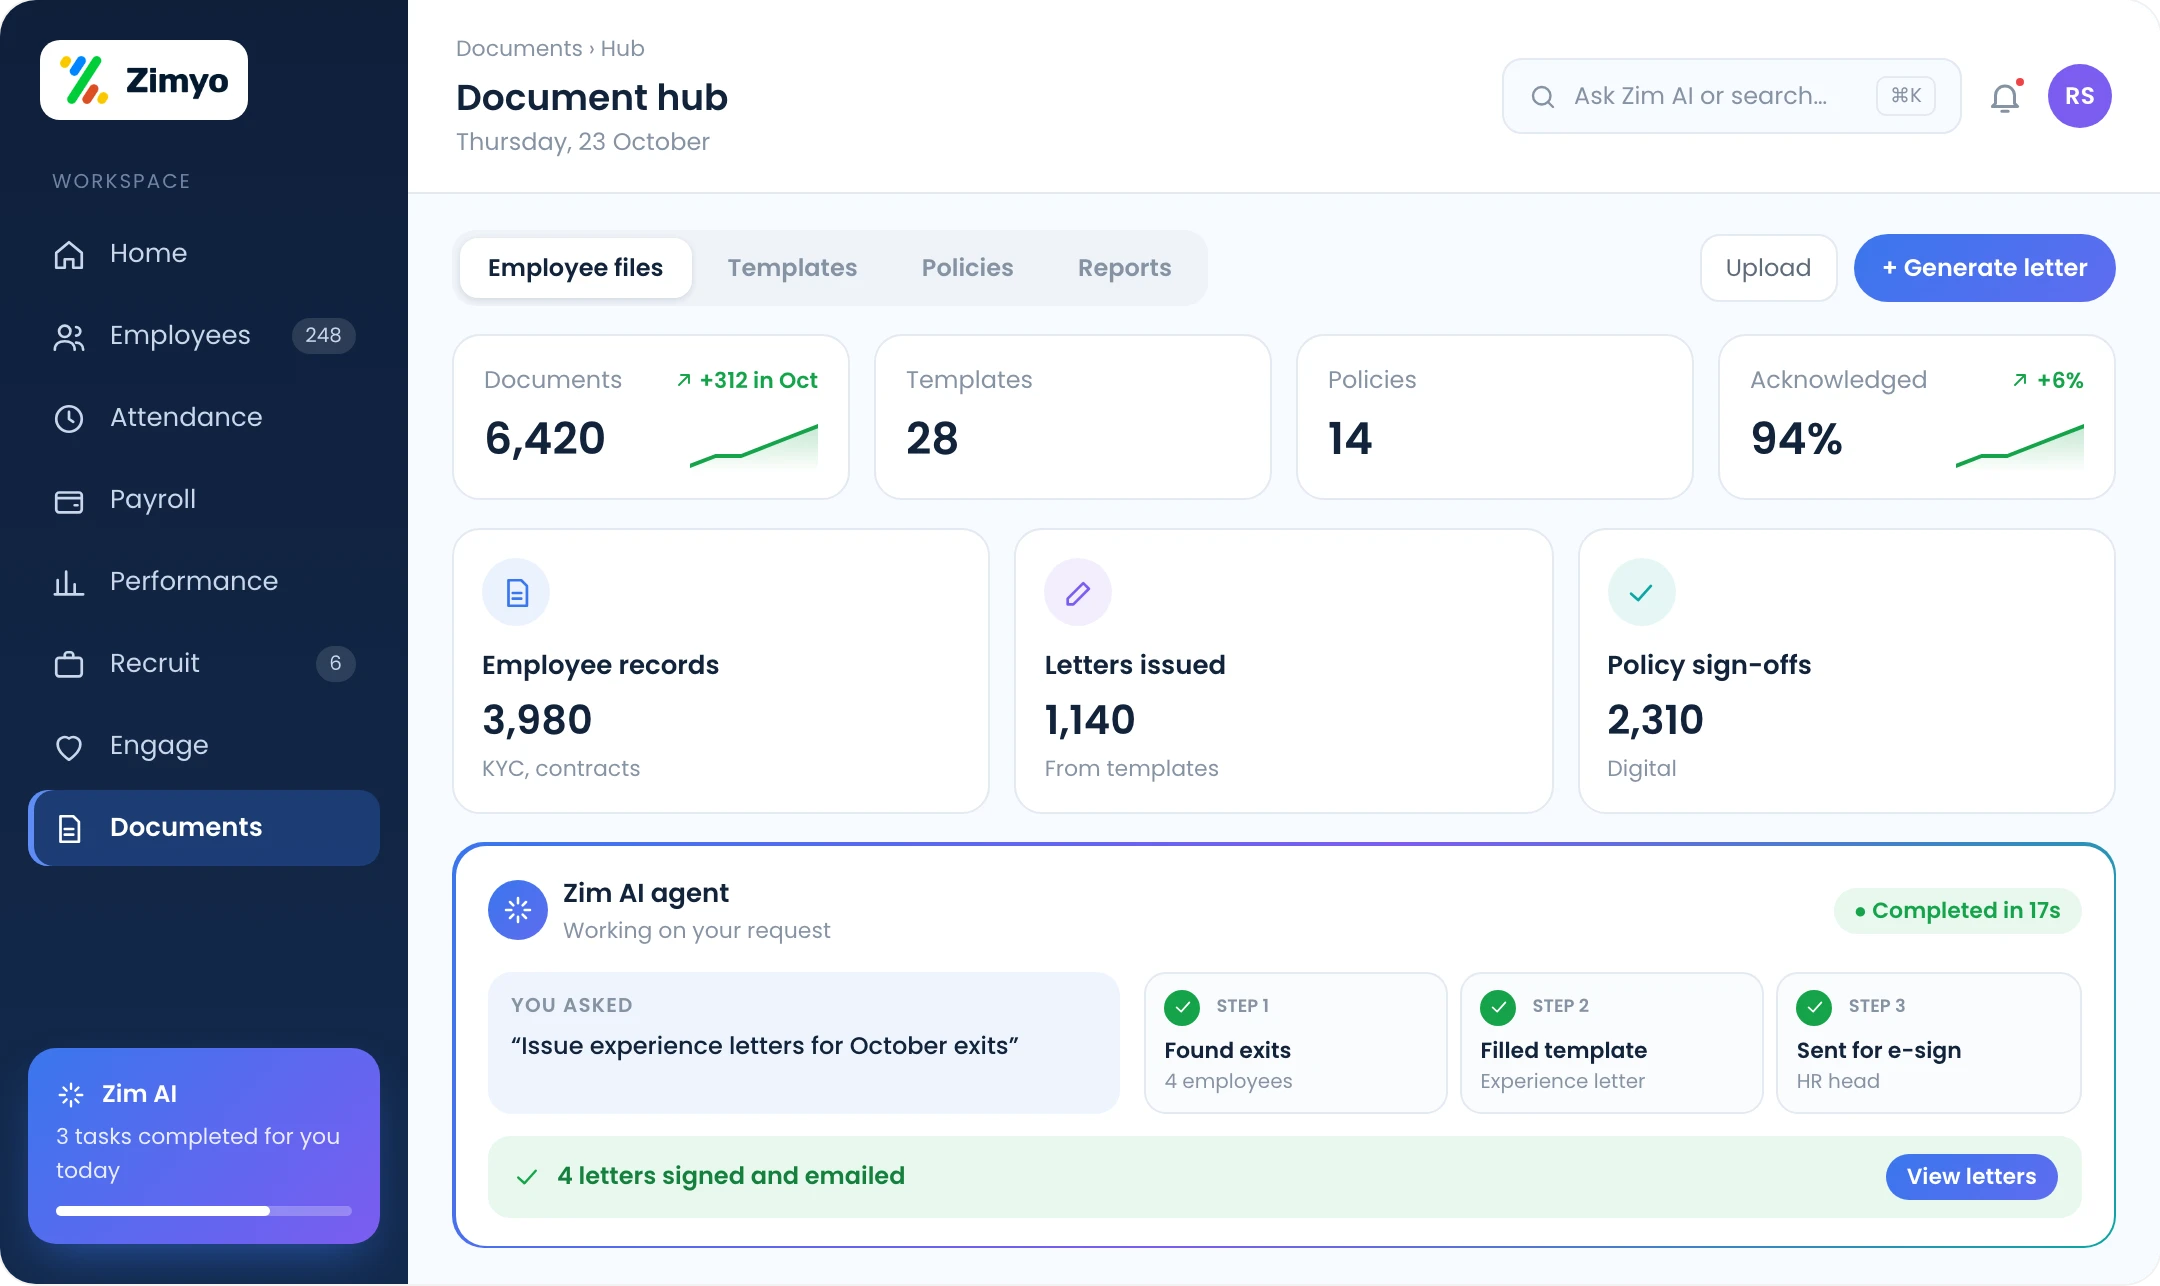Click the ⌘K shortcut badge
This screenshot has width=2160, height=1286.
tap(1906, 96)
